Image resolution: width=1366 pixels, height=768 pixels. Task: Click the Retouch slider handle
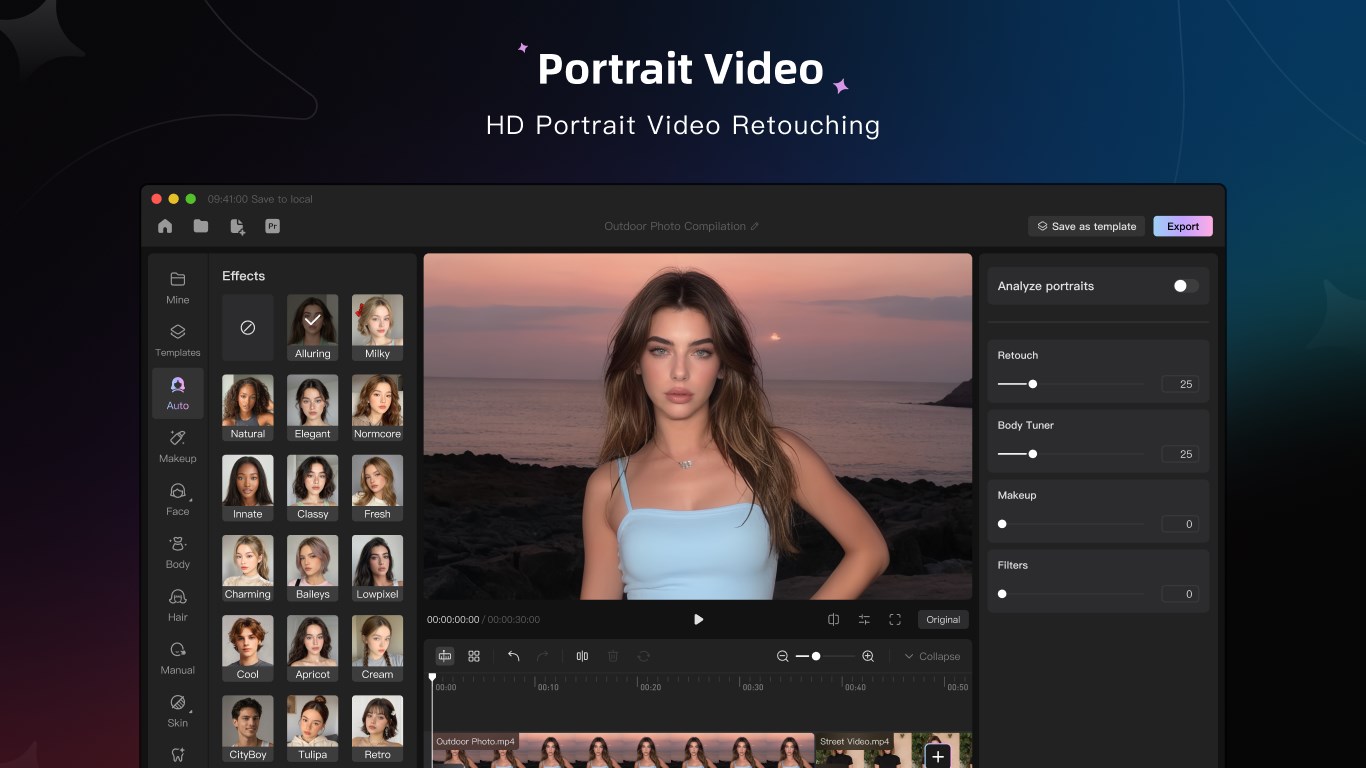tap(1033, 384)
